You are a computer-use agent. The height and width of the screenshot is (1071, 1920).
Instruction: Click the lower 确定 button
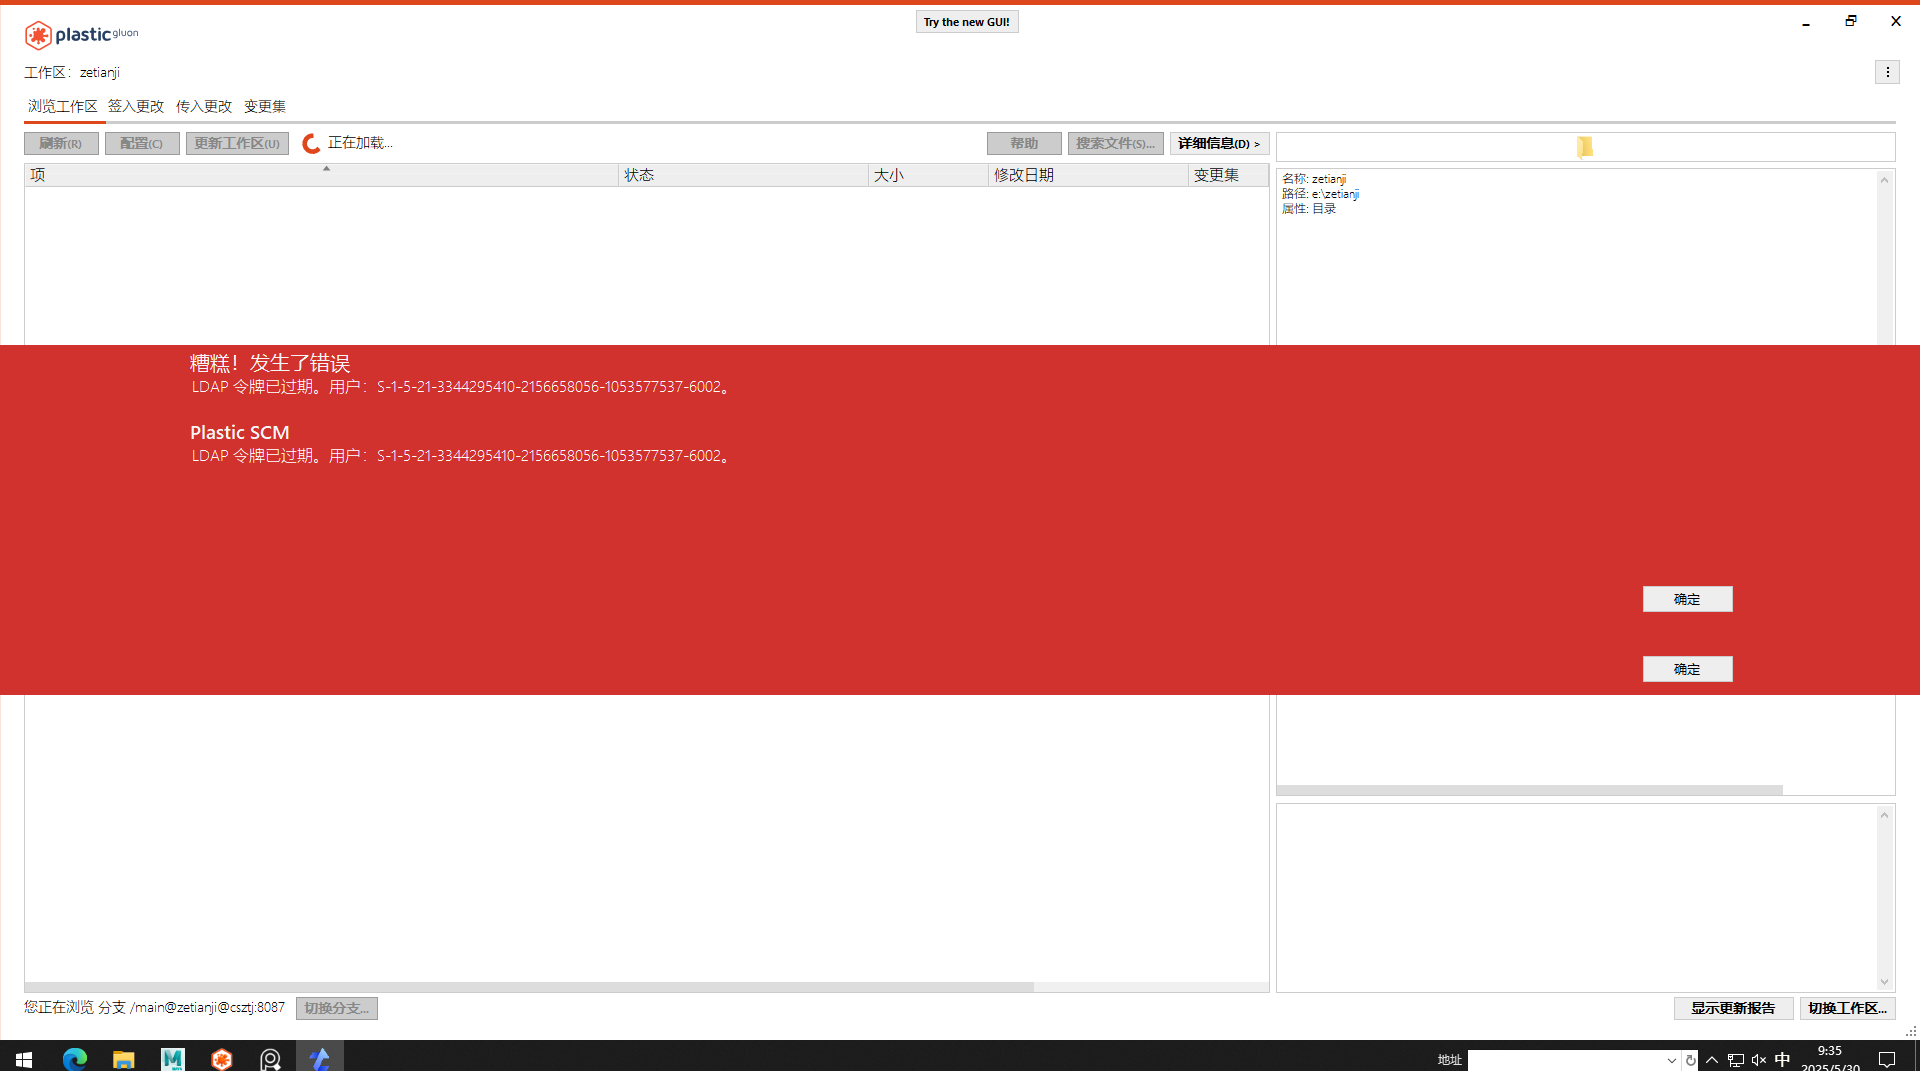1687,669
